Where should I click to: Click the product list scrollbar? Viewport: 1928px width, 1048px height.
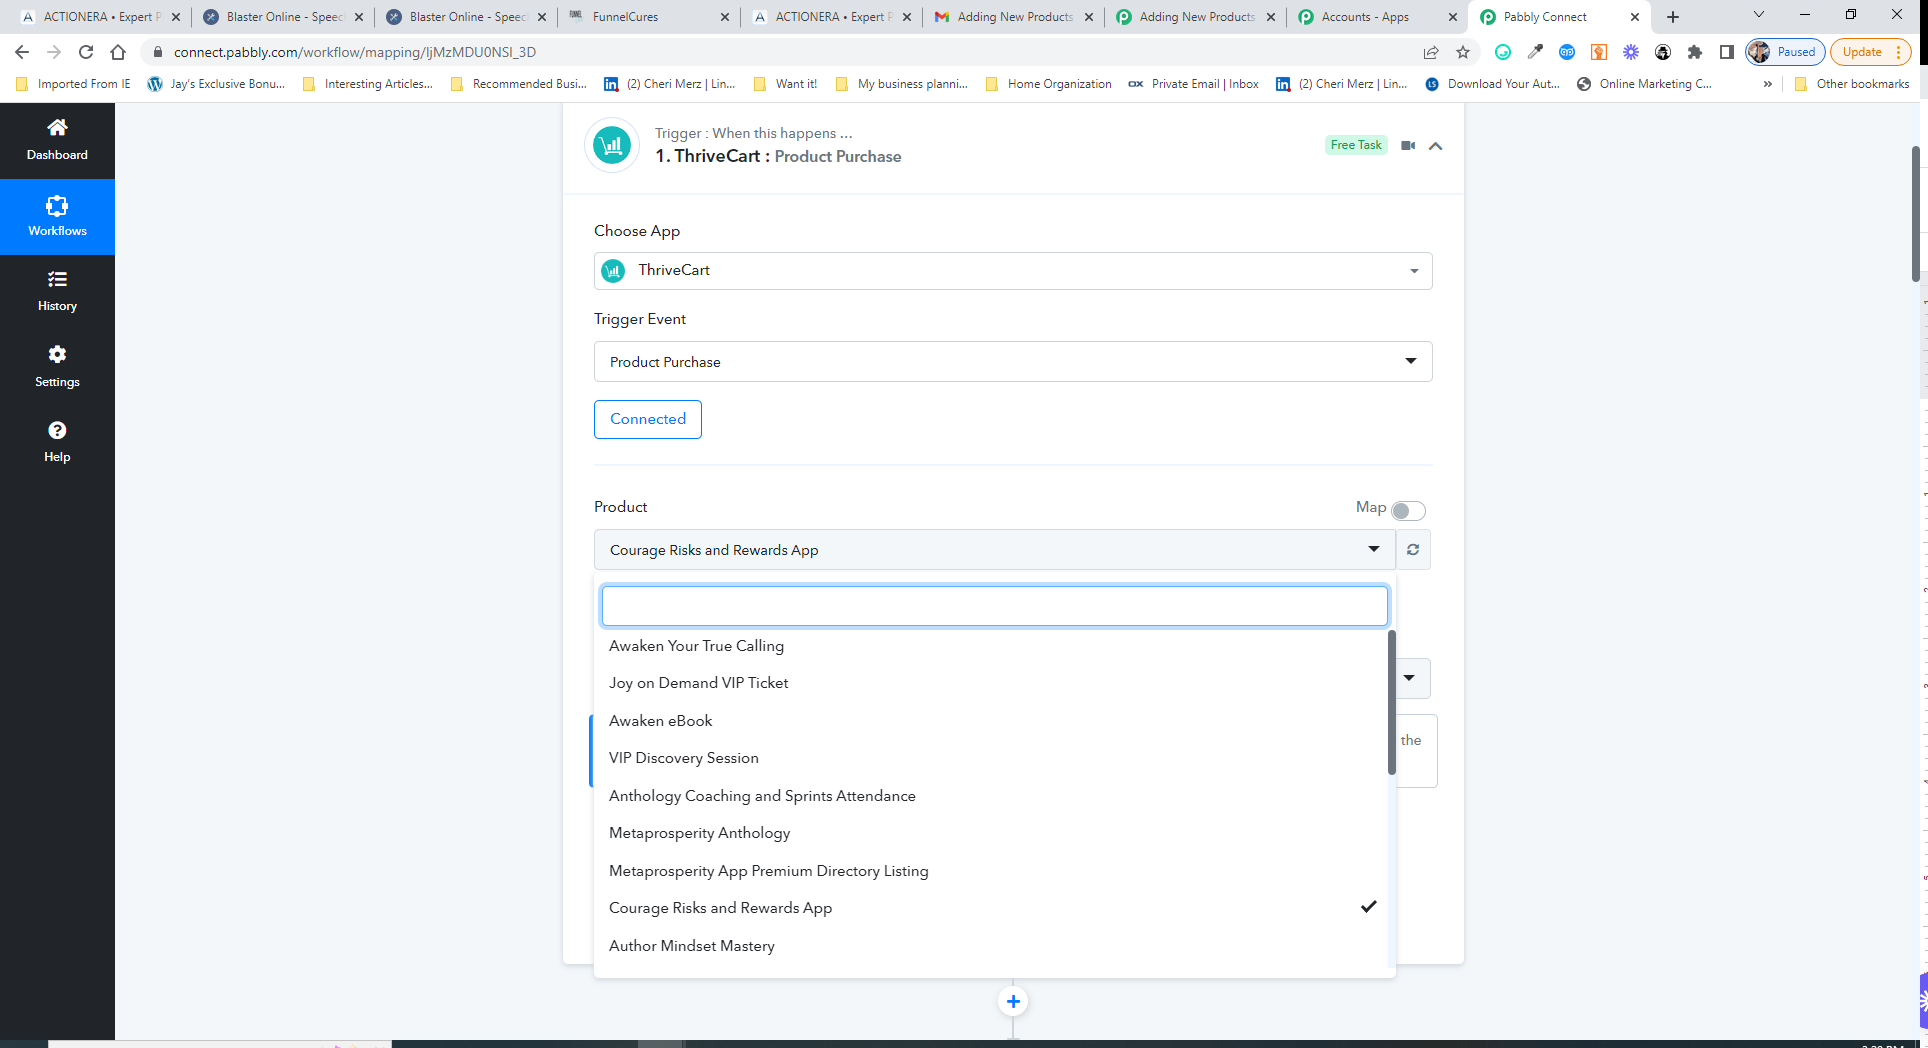pos(1391,702)
